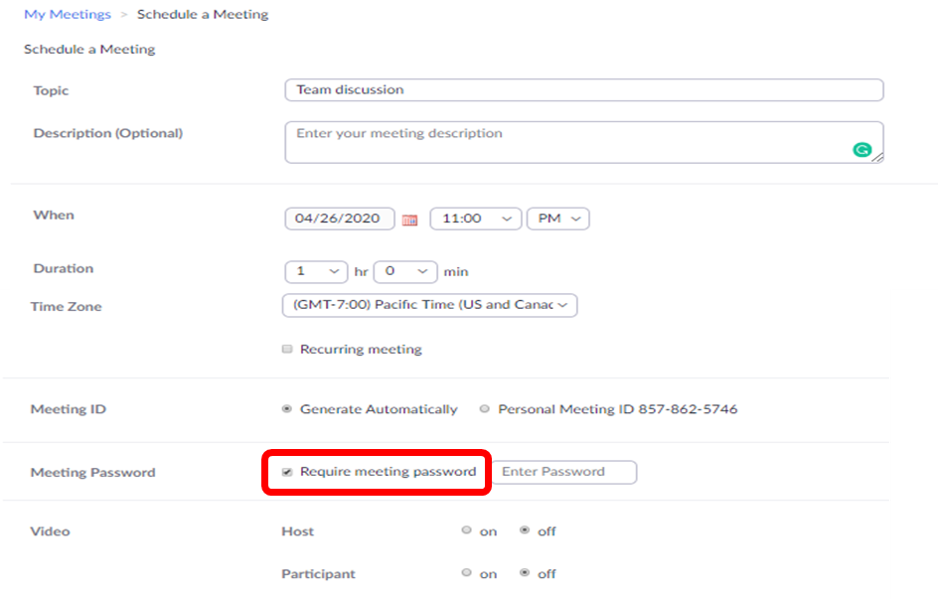Set Participant video to off
This screenshot has width=938, height=599.
coord(525,573)
